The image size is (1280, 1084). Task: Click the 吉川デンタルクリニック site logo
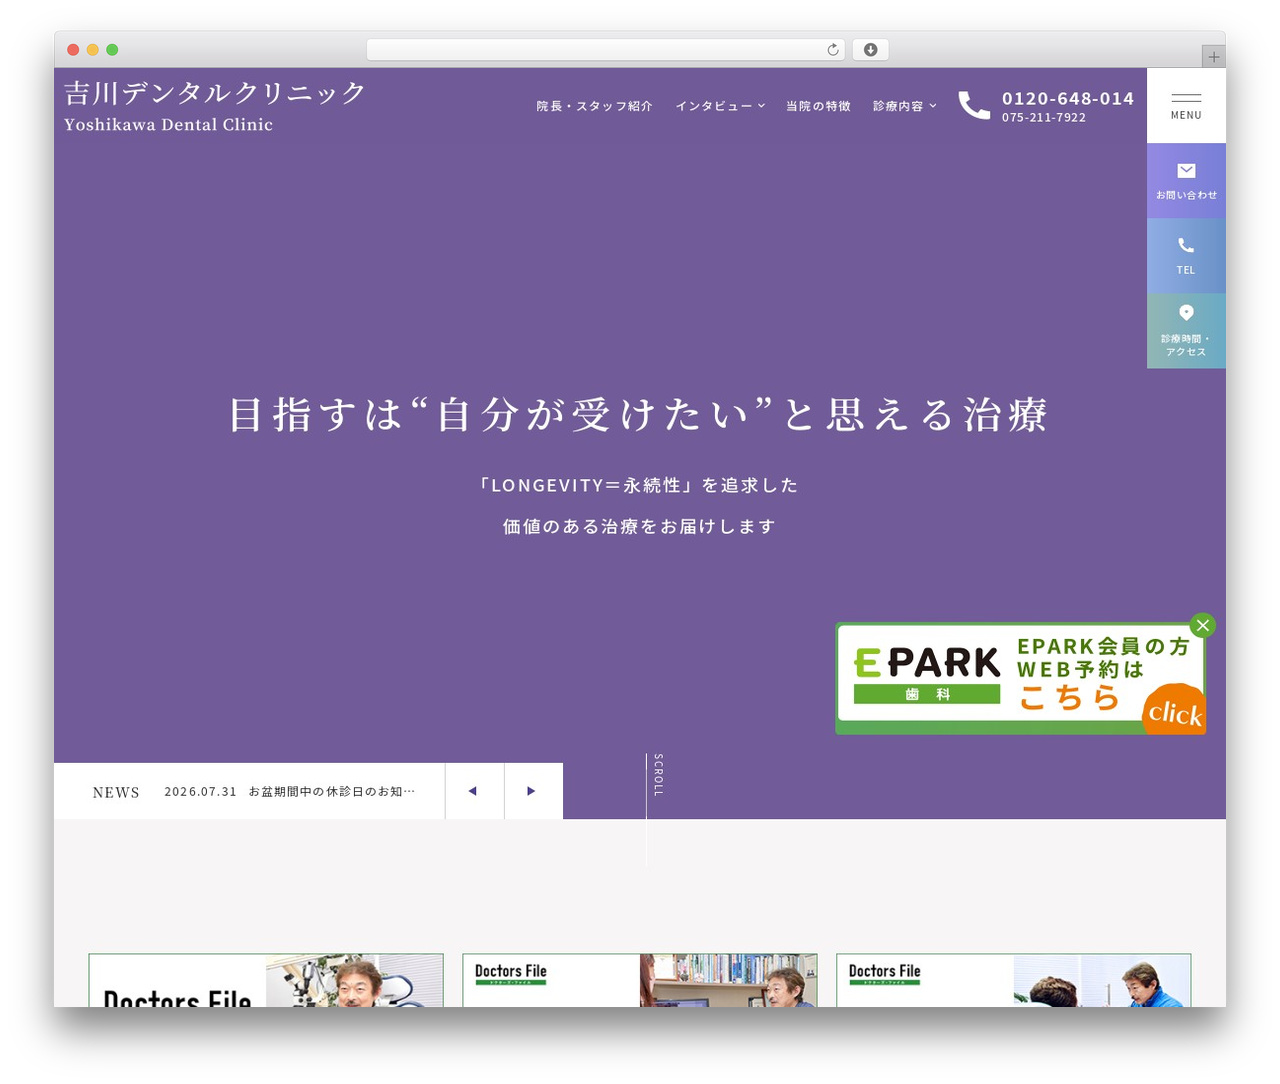215,106
